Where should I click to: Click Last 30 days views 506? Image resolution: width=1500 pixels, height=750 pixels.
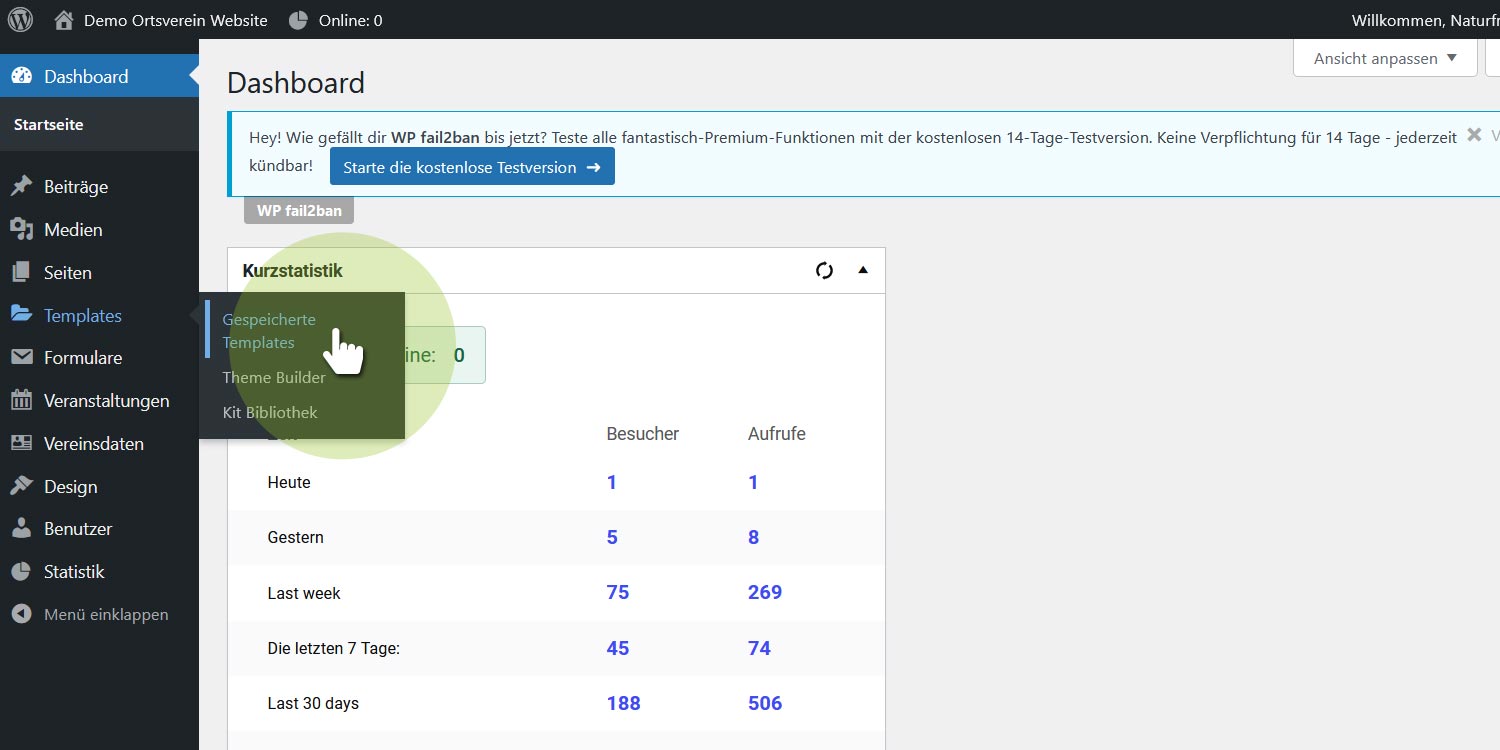765,703
